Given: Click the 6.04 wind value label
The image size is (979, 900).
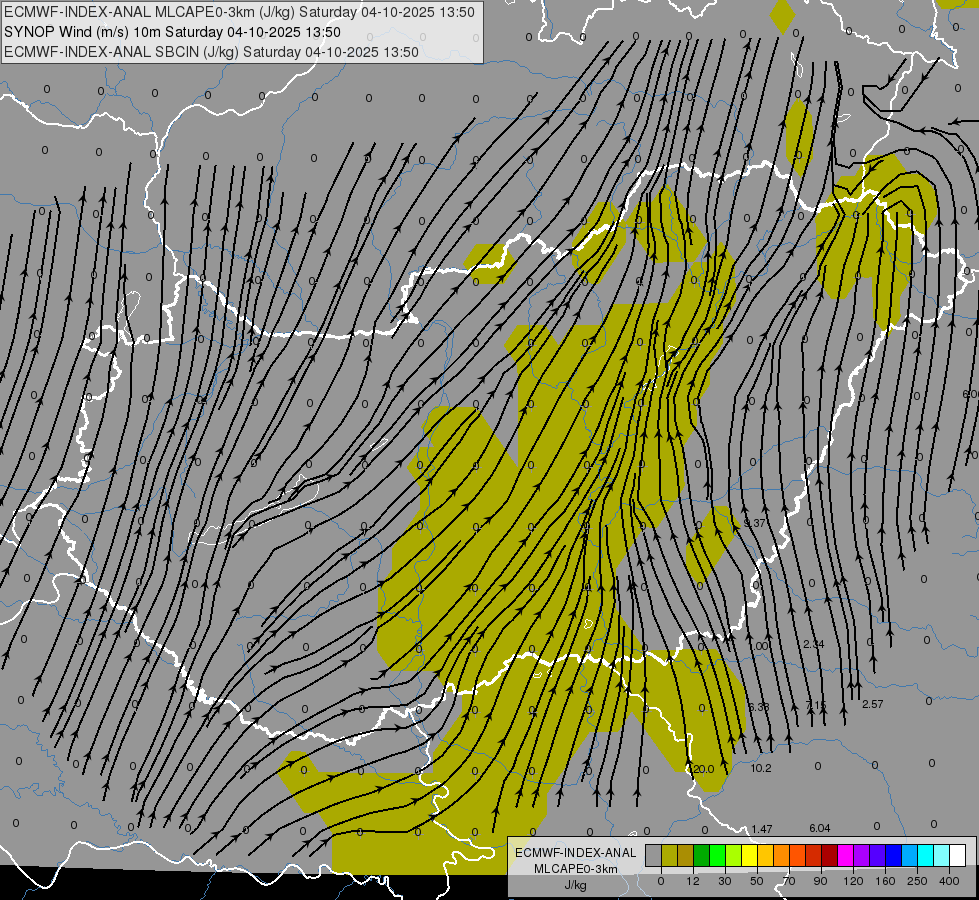Looking at the screenshot, I should pyautogui.click(x=819, y=828).
